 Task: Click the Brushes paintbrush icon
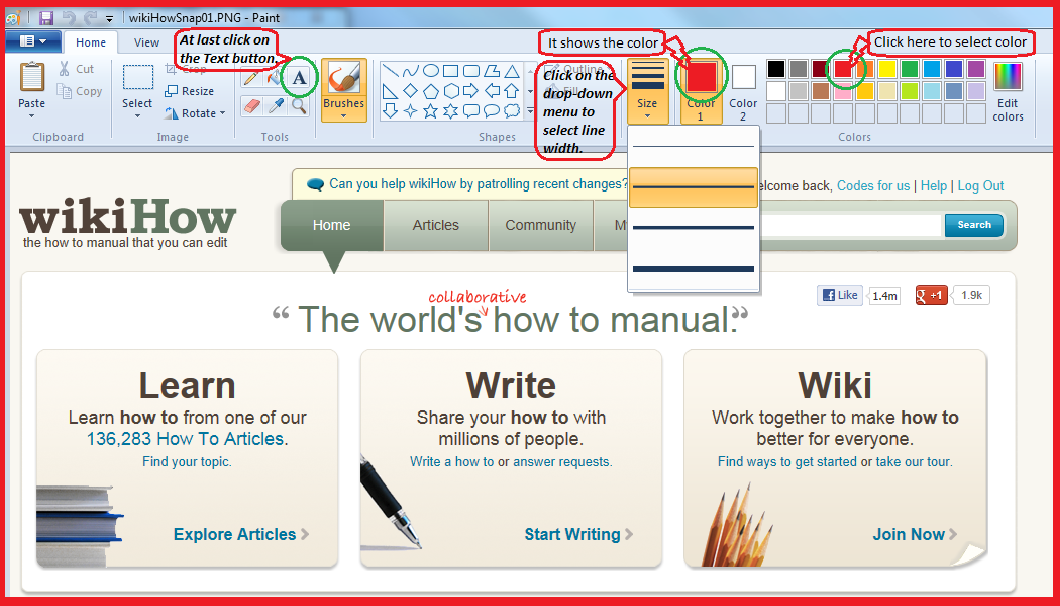point(343,78)
